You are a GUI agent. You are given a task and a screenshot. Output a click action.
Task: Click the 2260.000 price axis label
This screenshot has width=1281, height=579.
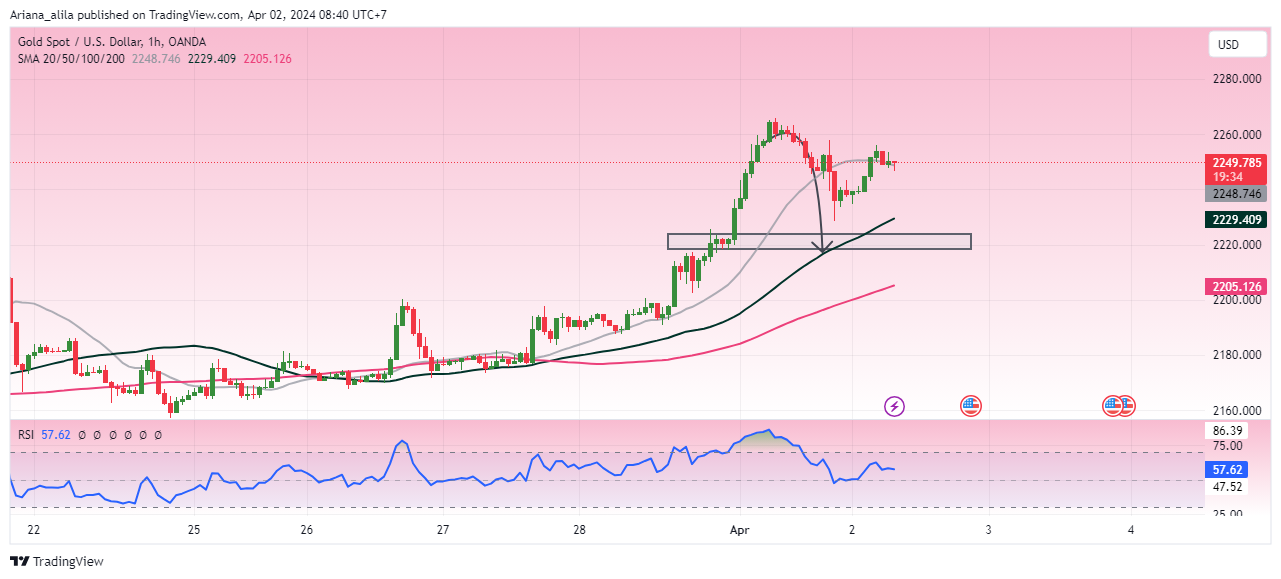[1236, 135]
